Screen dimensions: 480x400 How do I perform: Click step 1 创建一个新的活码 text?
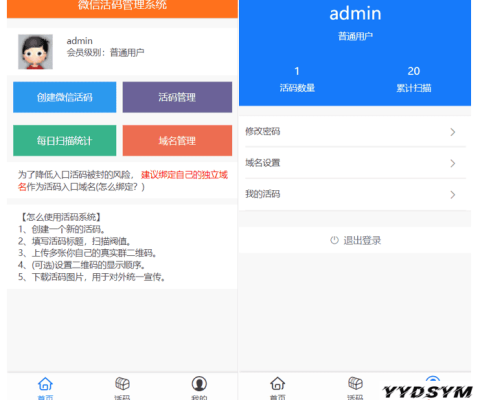tap(62, 229)
